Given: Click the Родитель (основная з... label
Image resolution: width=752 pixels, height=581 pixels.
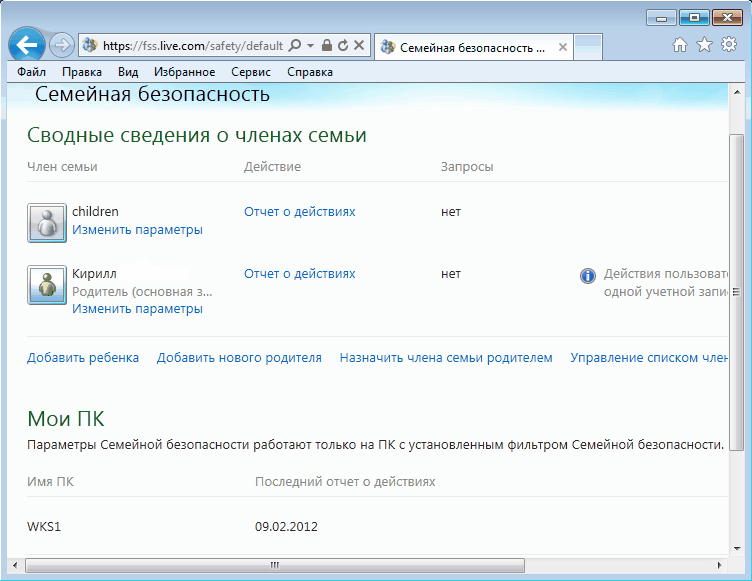Looking at the screenshot, I should pos(142,292).
